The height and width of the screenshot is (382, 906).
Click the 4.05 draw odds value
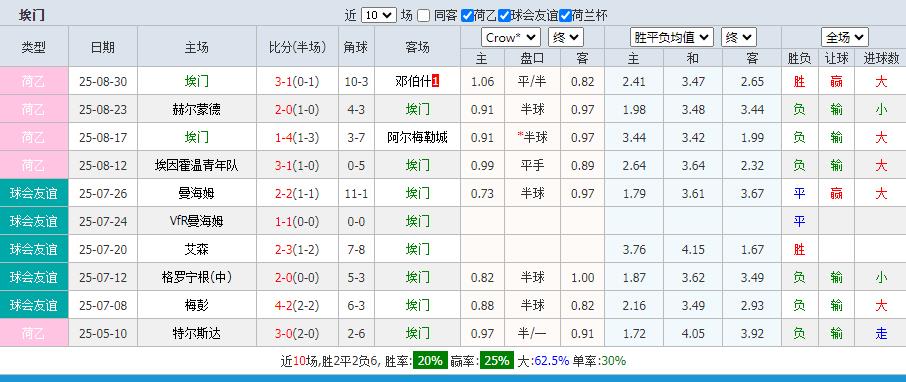tap(693, 333)
